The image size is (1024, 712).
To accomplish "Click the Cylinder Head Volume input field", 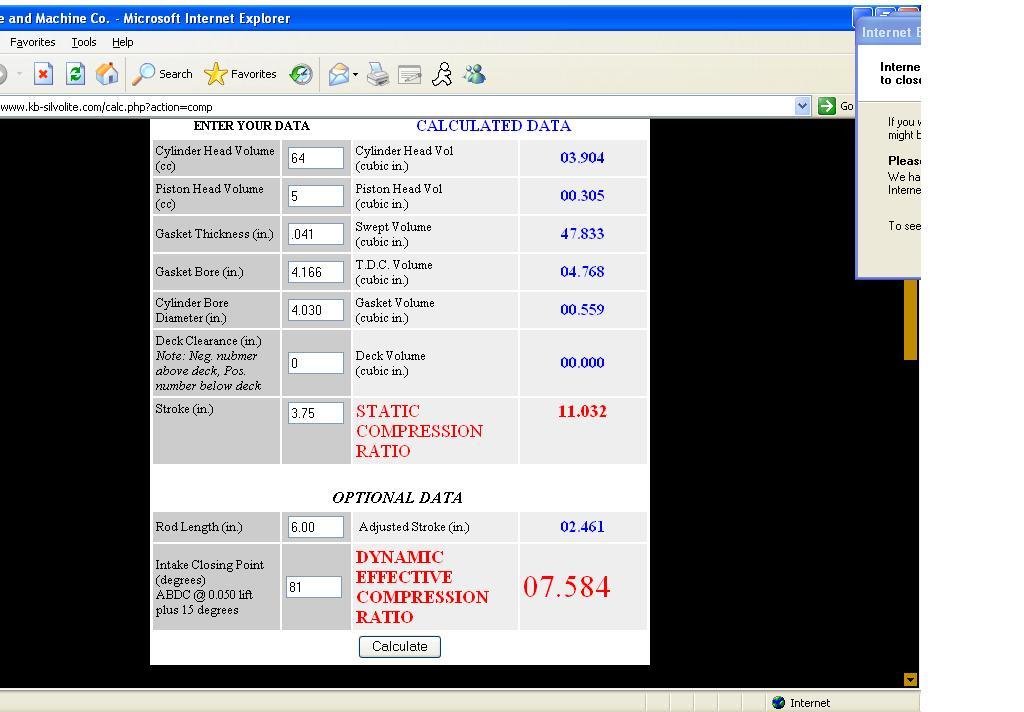I will click(315, 158).
